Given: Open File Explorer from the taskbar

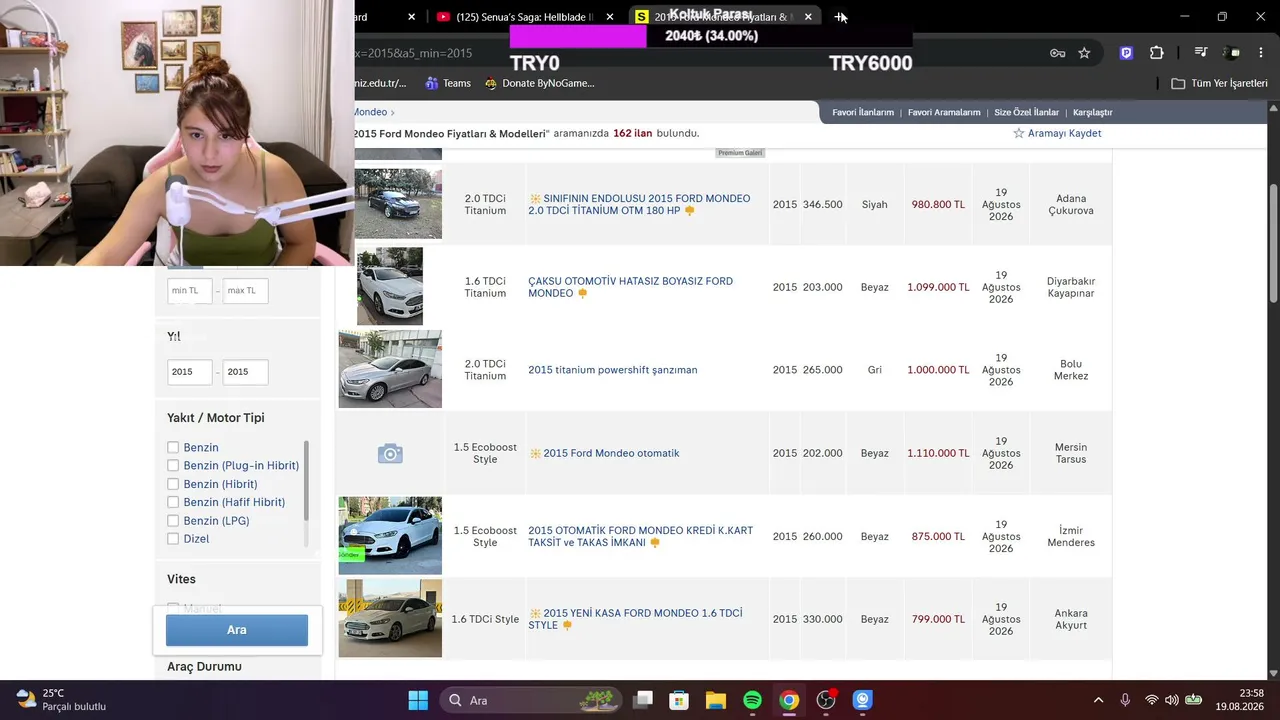Looking at the screenshot, I should (x=715, y=700).
